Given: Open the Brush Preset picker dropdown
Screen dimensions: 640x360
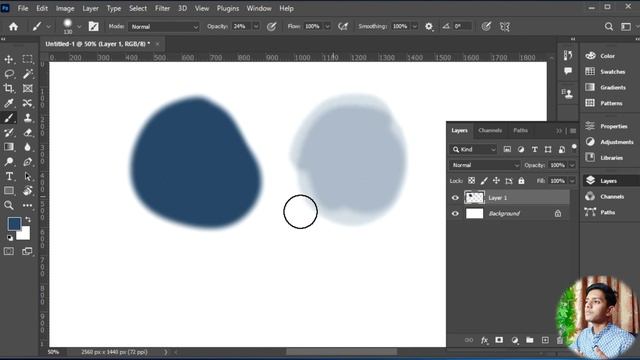Looking at the screenshot, I should point(79,27).
